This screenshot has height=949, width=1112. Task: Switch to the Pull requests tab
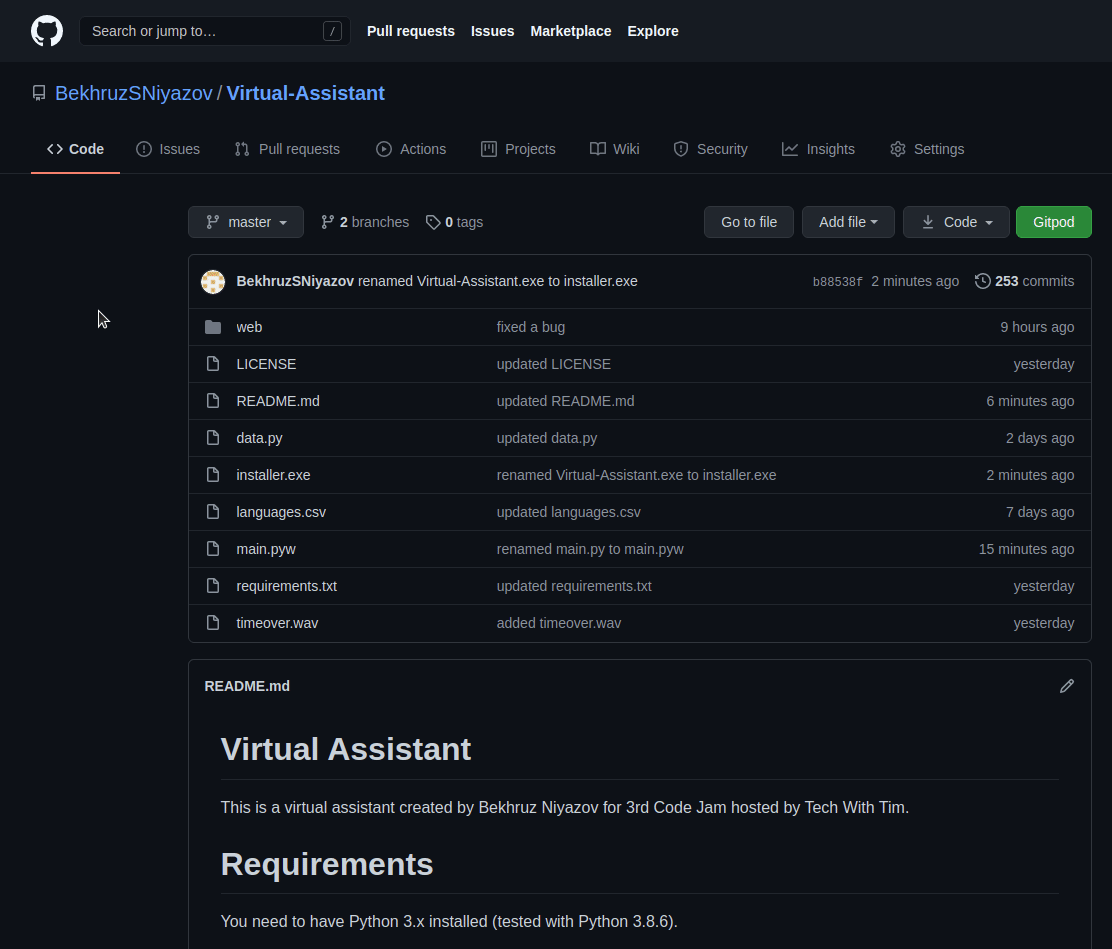click(x=287, y=148)
